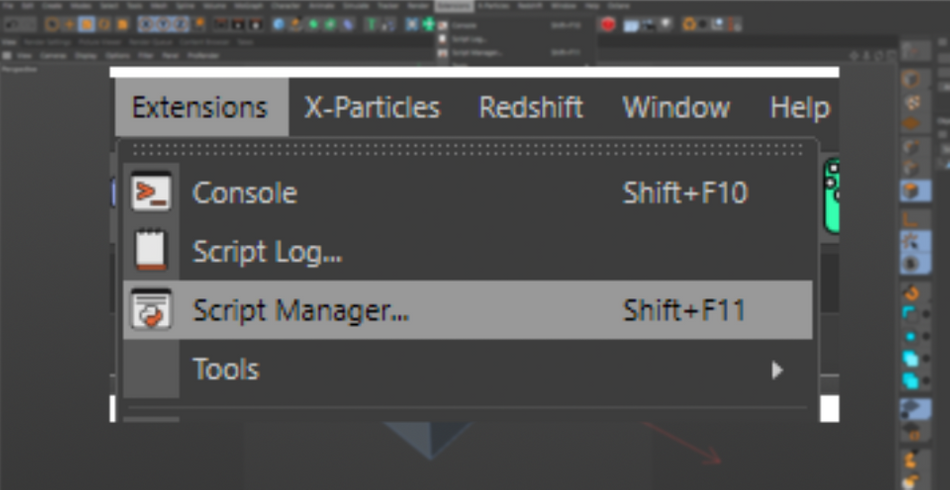Open Console entry in the enlarged menu
Screen dimensions: 950x490
[467, 193]
